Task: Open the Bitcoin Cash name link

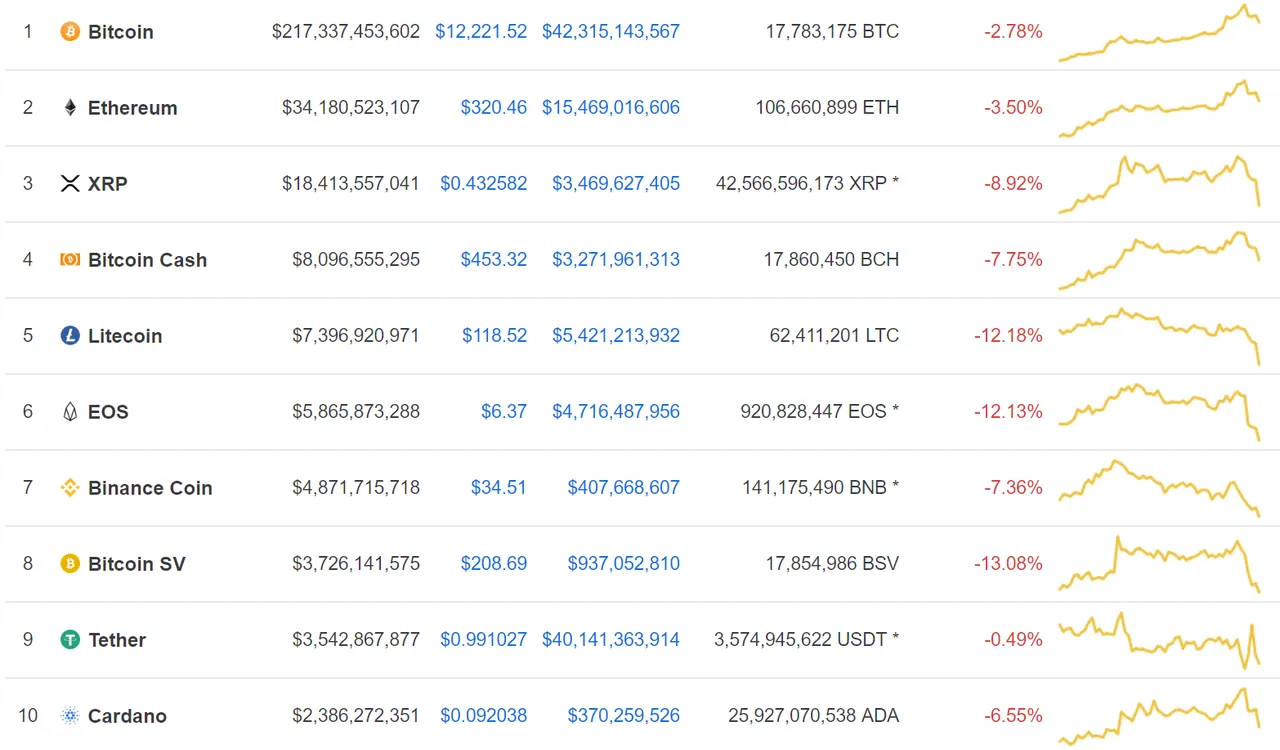Action: [x=148, y=260]
